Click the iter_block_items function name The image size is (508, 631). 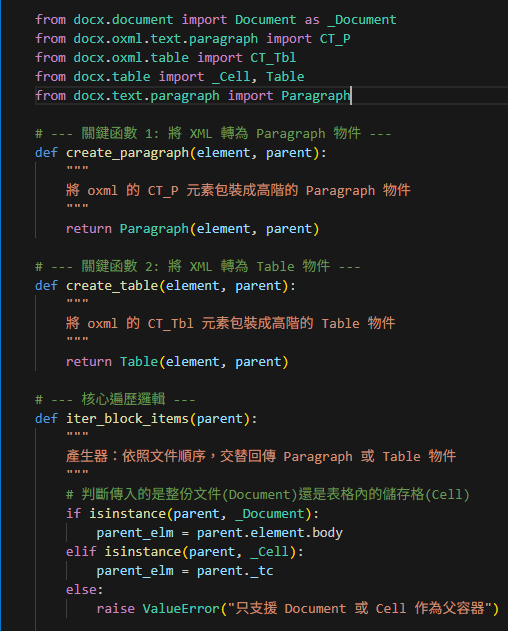[x=127, y=419]
